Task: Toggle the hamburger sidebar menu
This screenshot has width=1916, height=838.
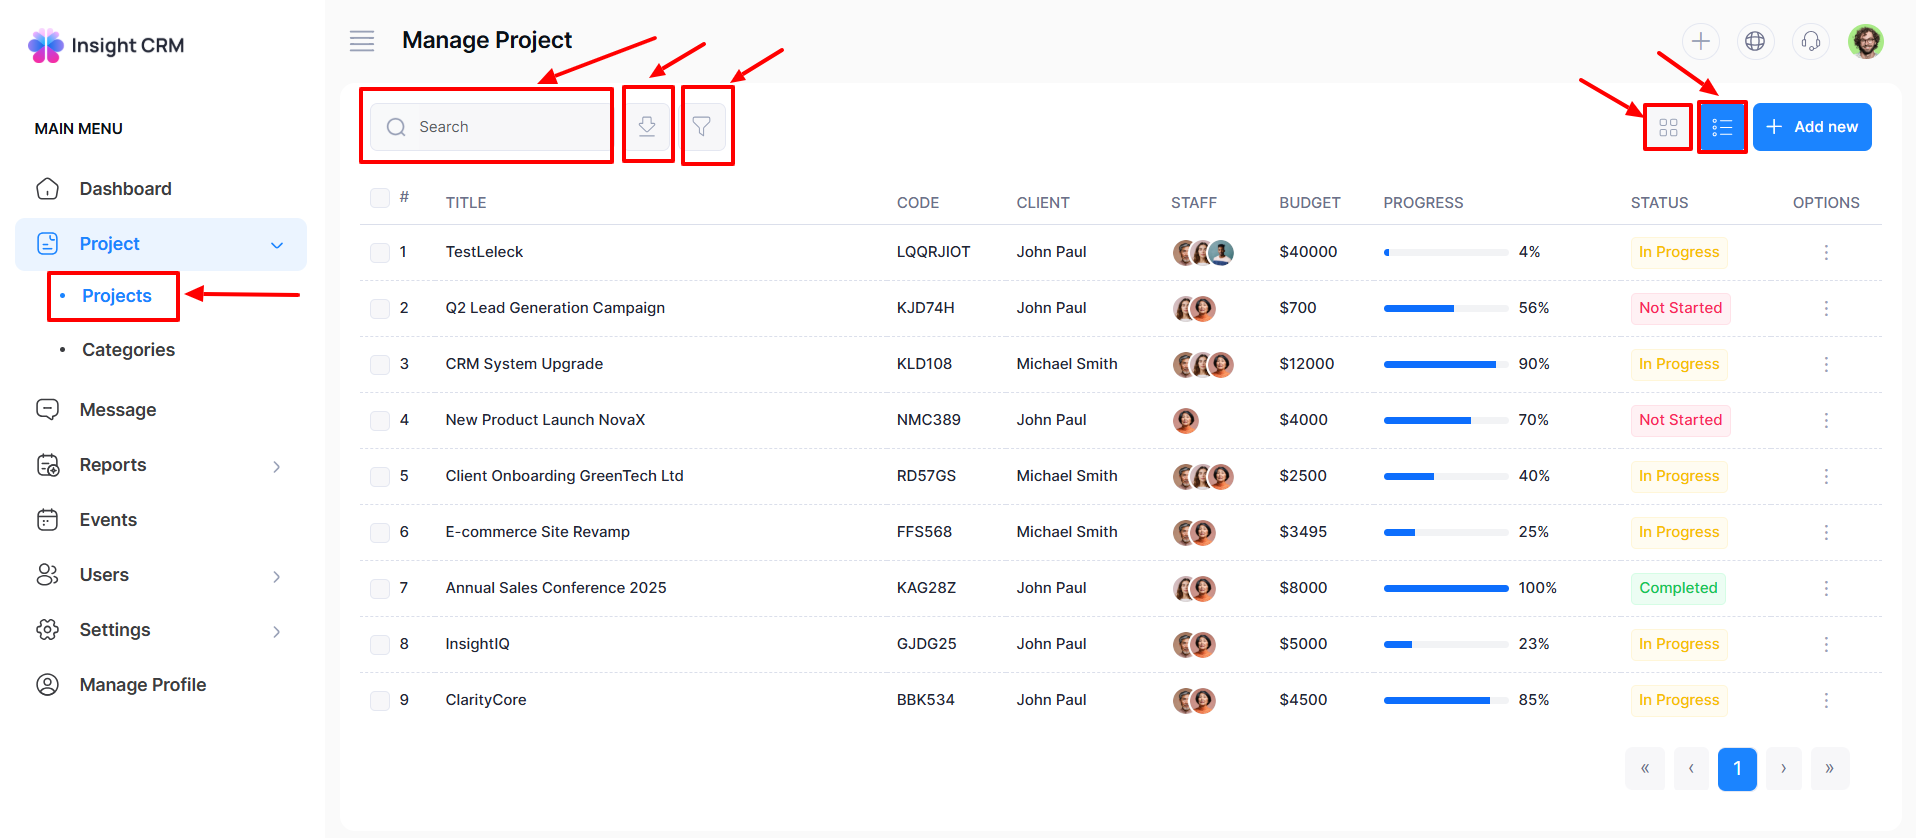Action: pyautogui.click(x=362, y=41)
